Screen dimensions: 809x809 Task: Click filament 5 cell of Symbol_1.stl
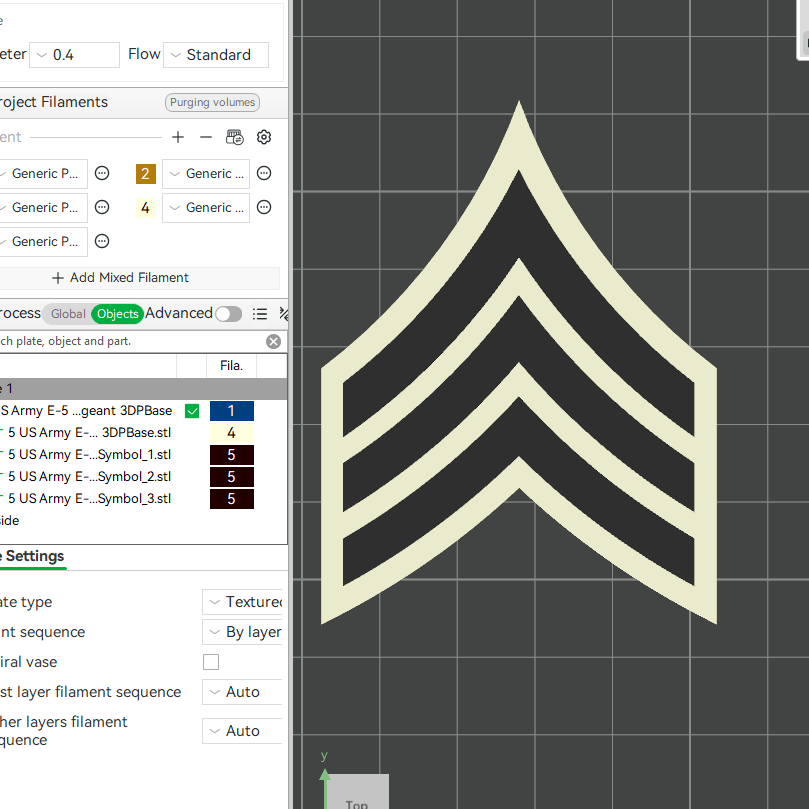[x=232, y=455]
